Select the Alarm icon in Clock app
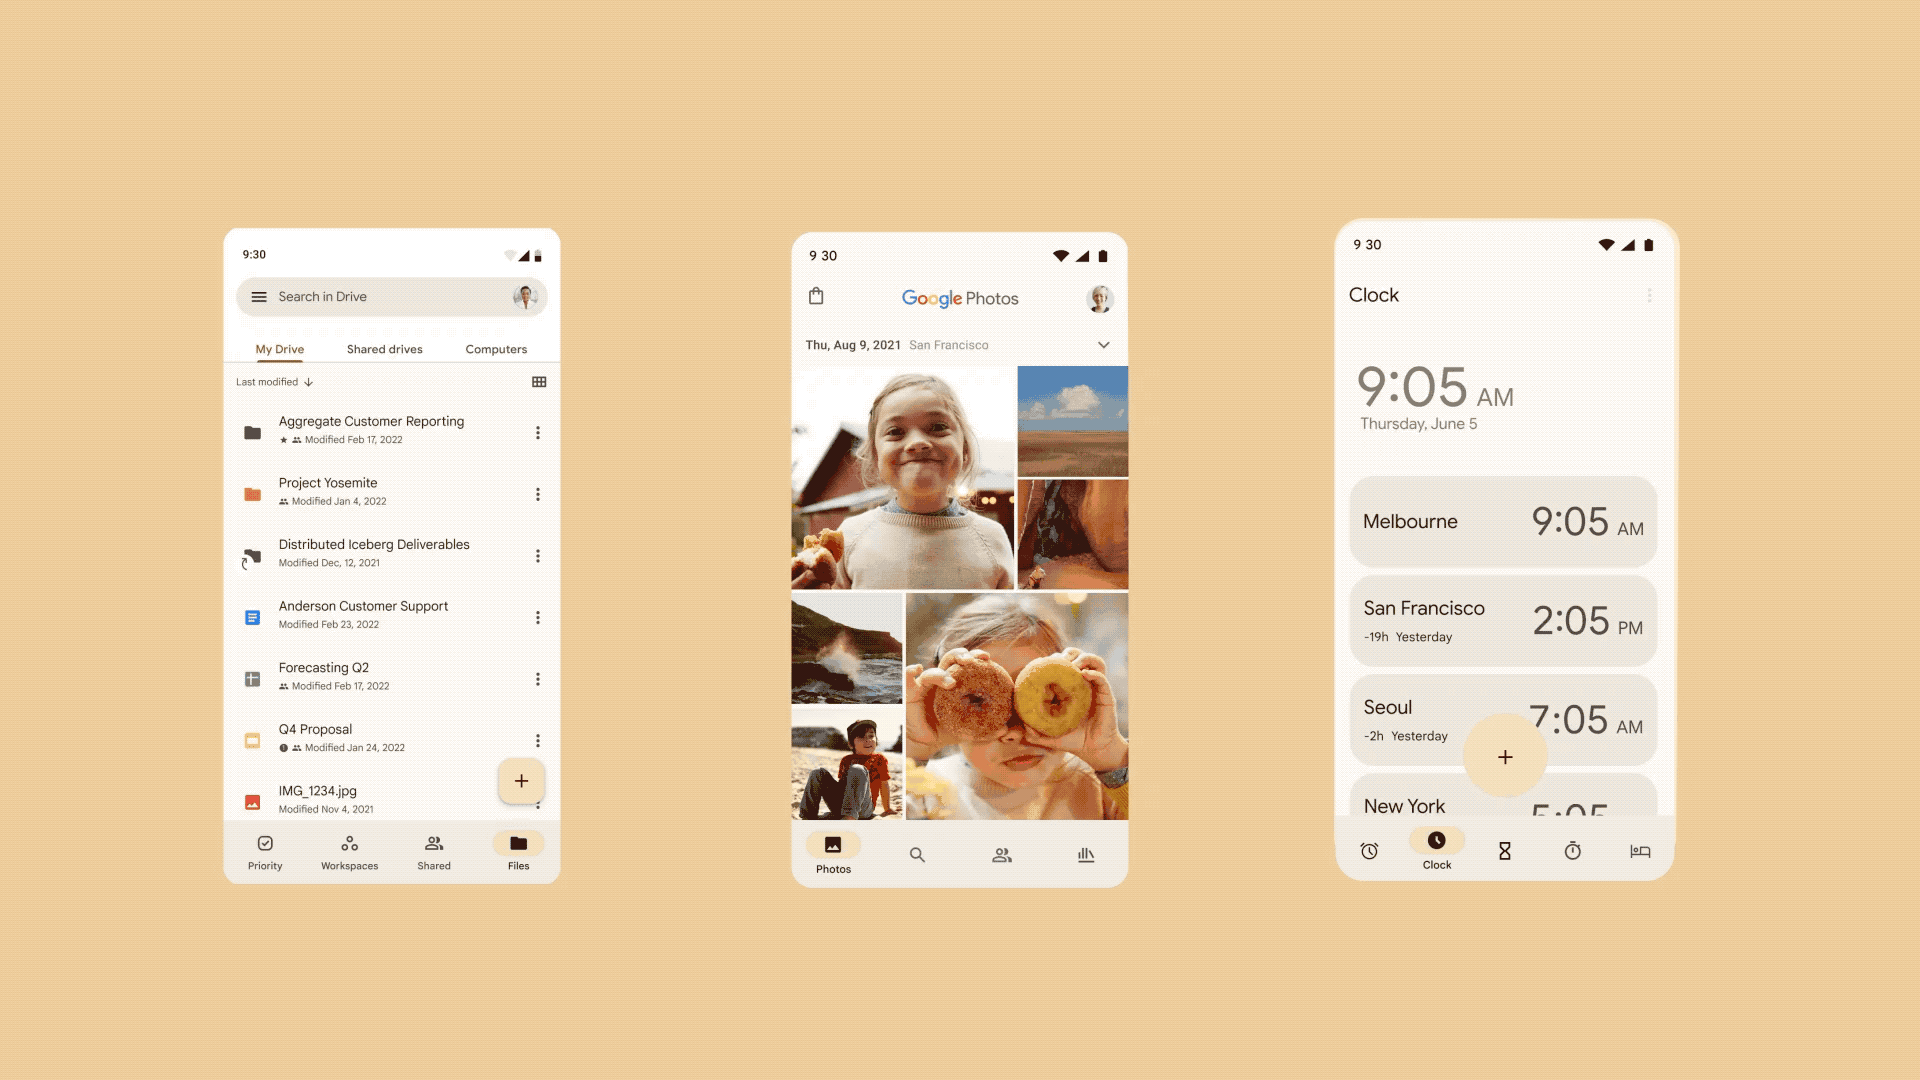This screenshot has width=1920, height=1080. (1370, 849)
